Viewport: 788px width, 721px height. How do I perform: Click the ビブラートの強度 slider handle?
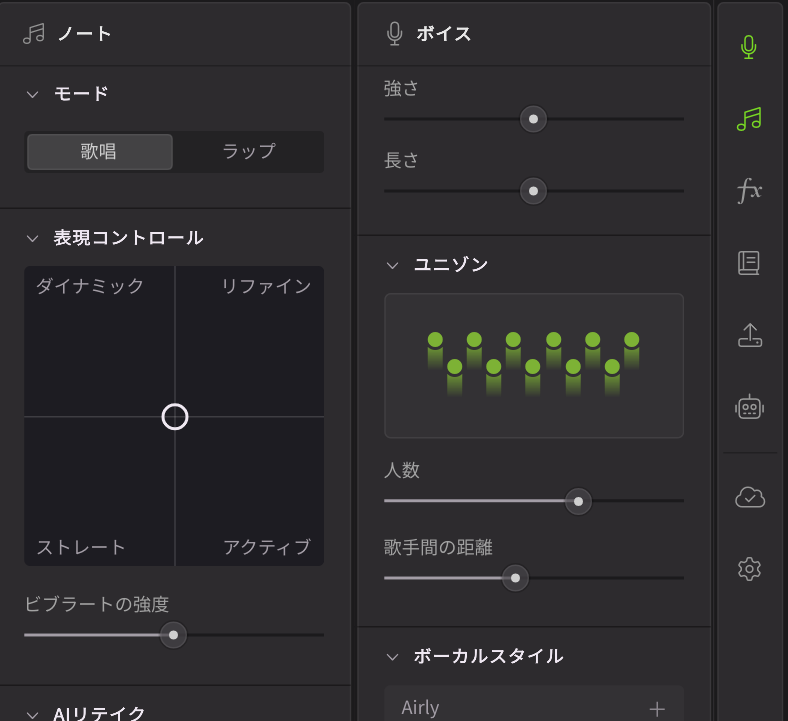point(174,635)
